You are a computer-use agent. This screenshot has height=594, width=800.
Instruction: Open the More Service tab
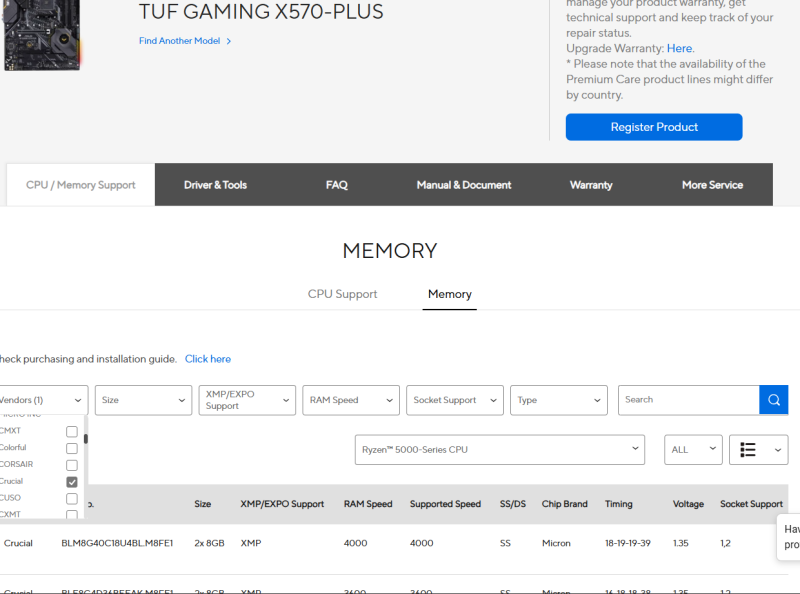point(712,185)
